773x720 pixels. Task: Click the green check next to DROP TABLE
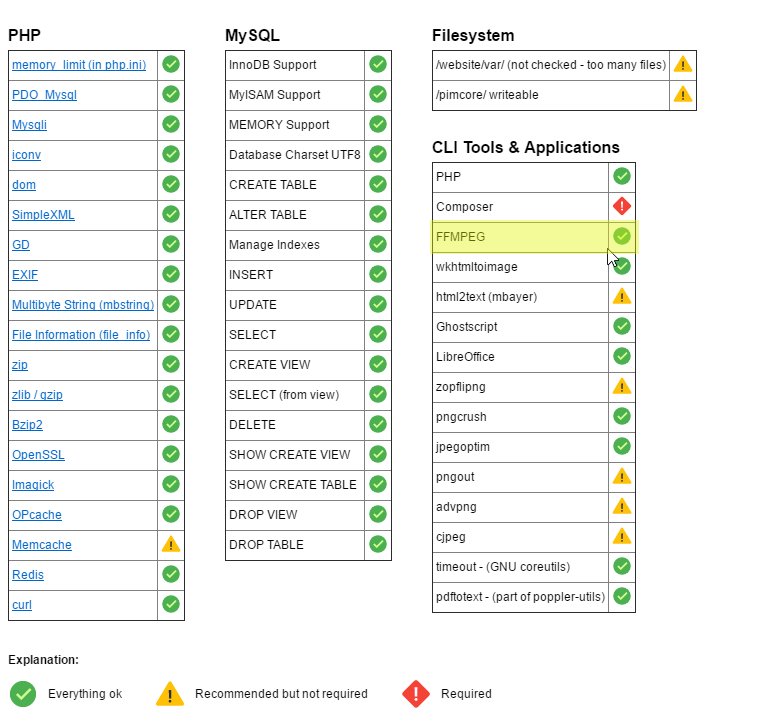coord(378,544)
